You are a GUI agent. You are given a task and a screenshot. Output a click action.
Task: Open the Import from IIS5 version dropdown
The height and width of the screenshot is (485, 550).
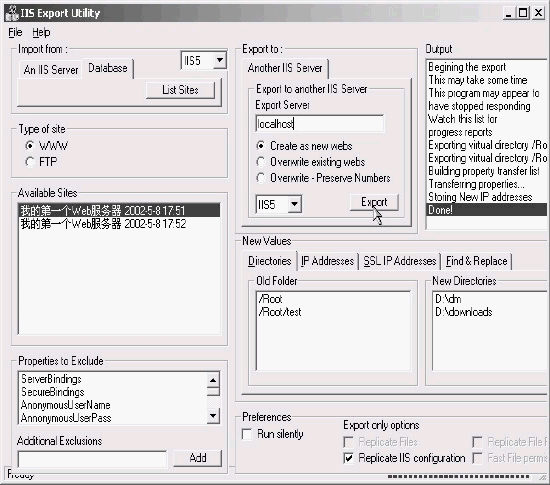pos(220,60)
